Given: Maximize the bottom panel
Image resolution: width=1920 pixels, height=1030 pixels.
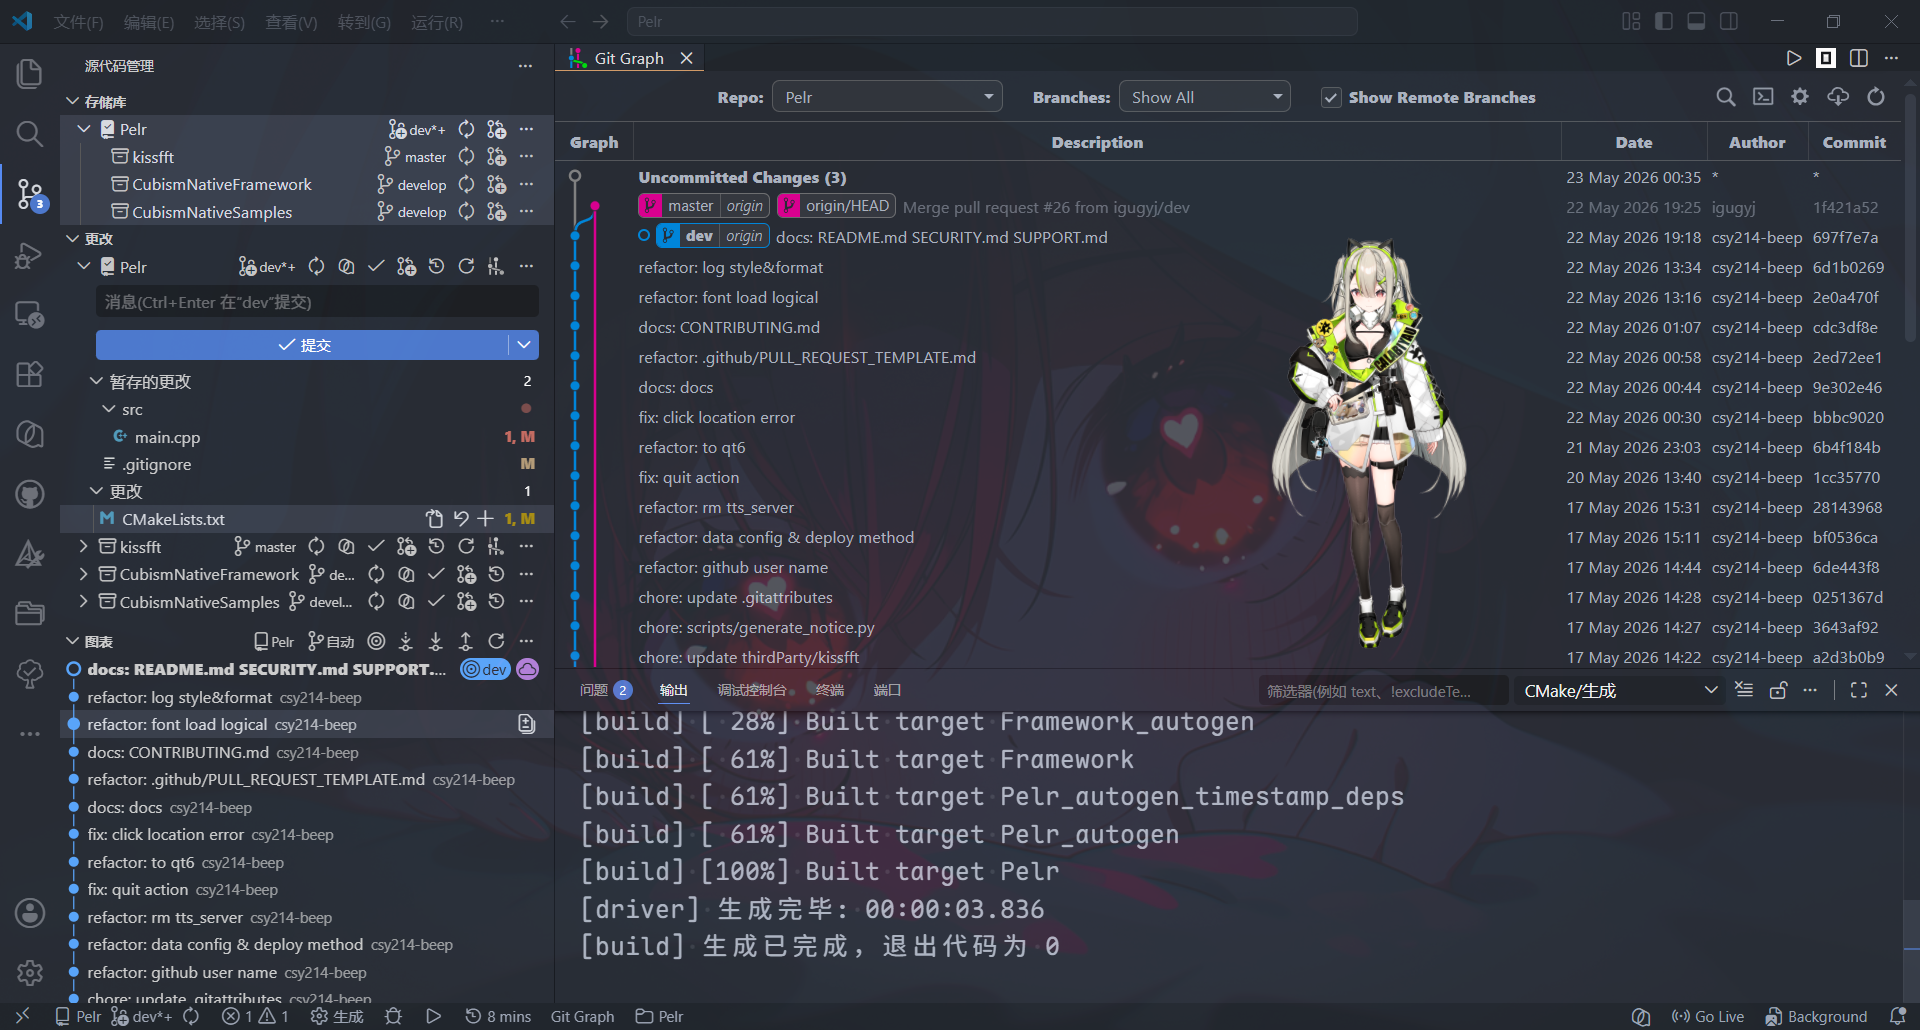Looking at the screenshot, I should pyautogui.click(x=1859, y=690).
